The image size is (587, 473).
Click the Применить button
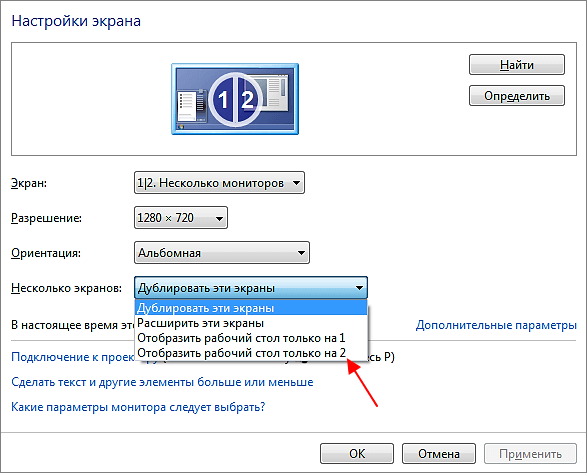point(530,454)
